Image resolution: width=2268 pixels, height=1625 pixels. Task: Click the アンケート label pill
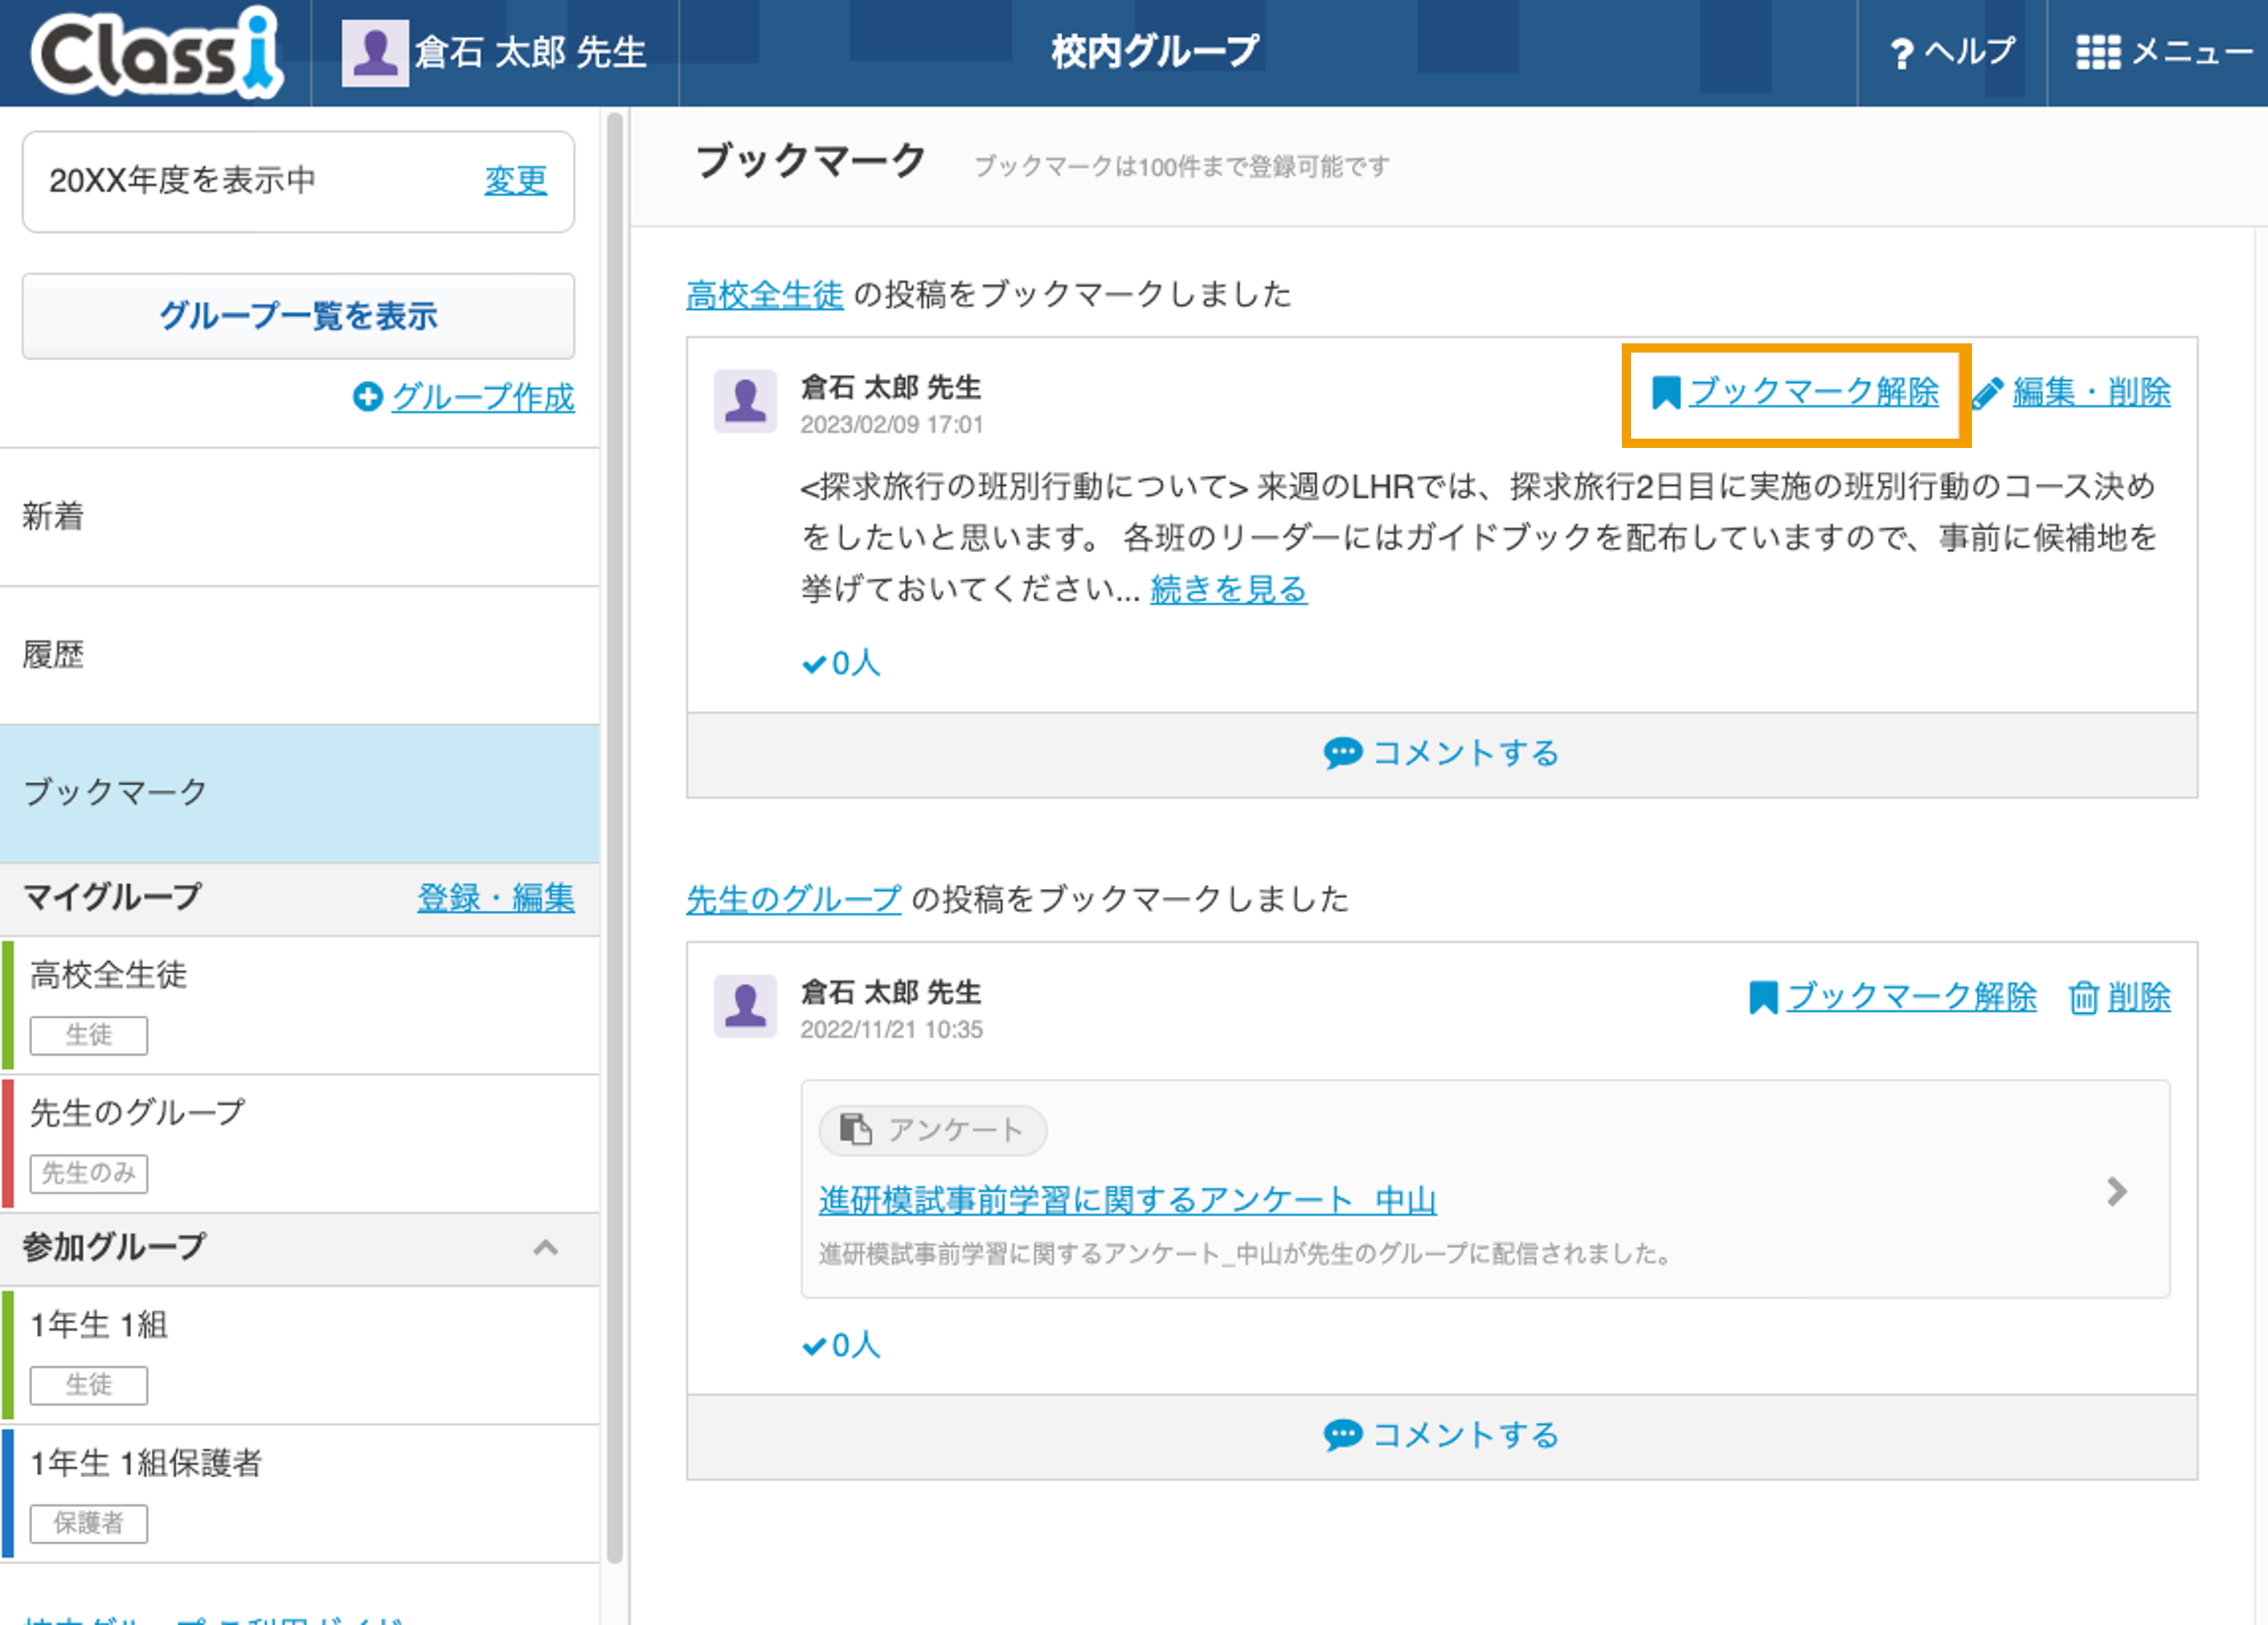pyautogui.click(x=932, y=1130)
